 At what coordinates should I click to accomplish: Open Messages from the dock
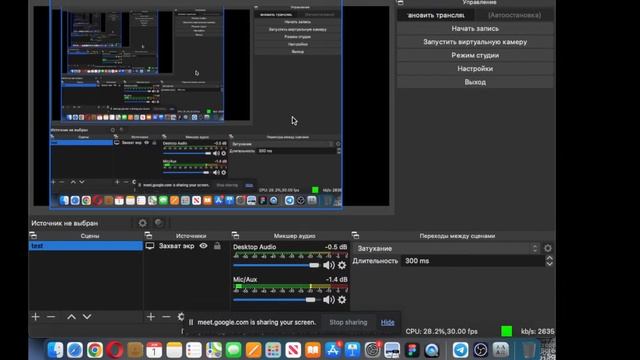(x=233, y=350)
